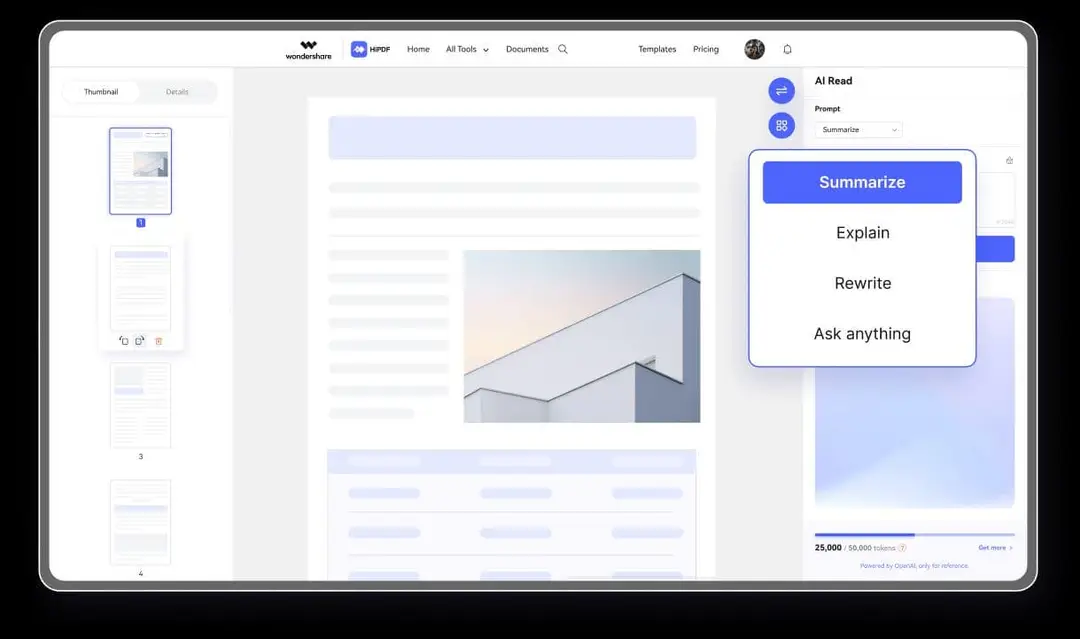Image resolution: width=1080 pixels, height=639 pixels.
Task: Open the notifications bell
Action: [787, 49]
